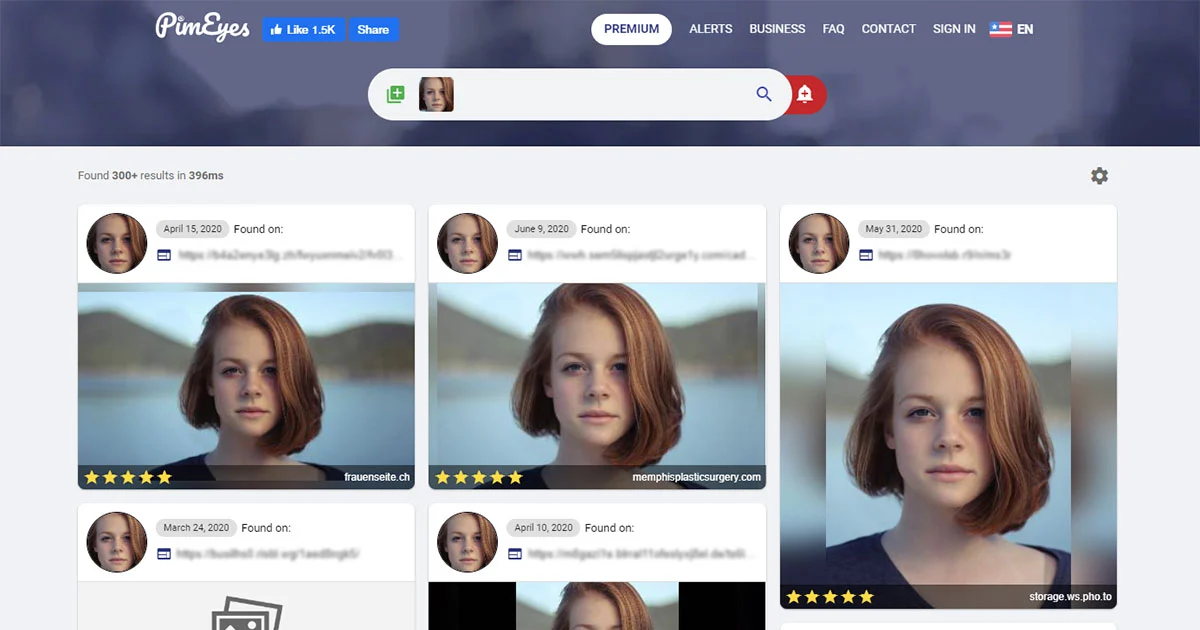Click the PimEyes logo

coord(203,28)
